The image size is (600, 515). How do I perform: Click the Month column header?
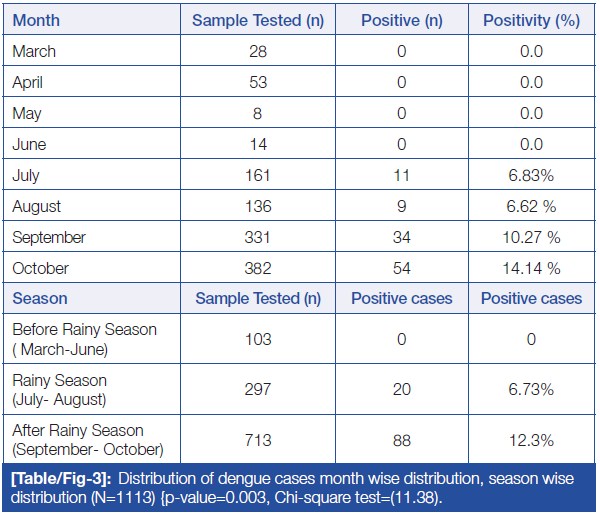[37, 20]
